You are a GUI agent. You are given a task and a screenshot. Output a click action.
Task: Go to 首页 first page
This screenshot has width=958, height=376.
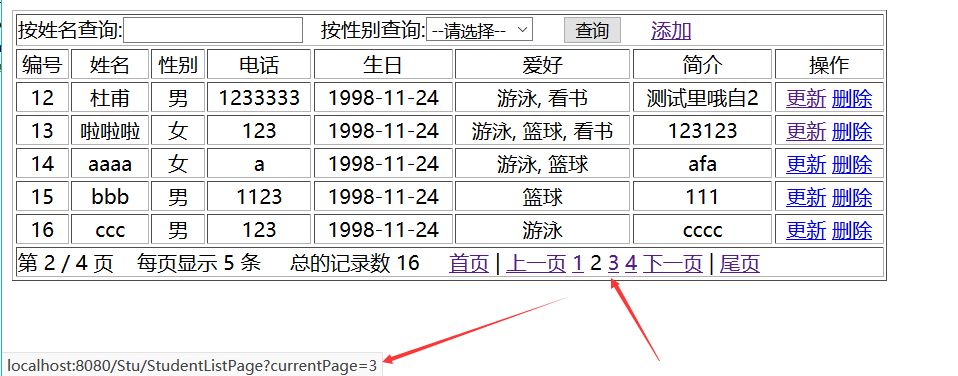coord(469,263)
